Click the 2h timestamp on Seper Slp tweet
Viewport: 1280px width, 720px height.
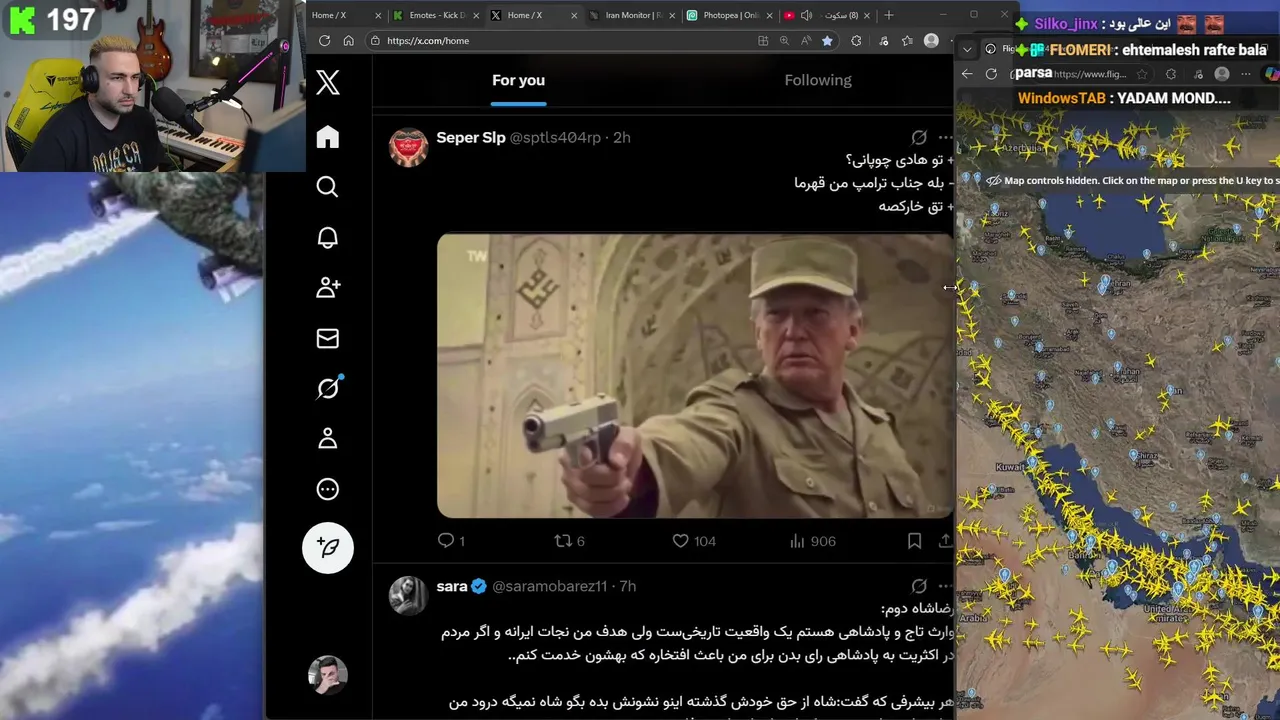click(622, 137)
